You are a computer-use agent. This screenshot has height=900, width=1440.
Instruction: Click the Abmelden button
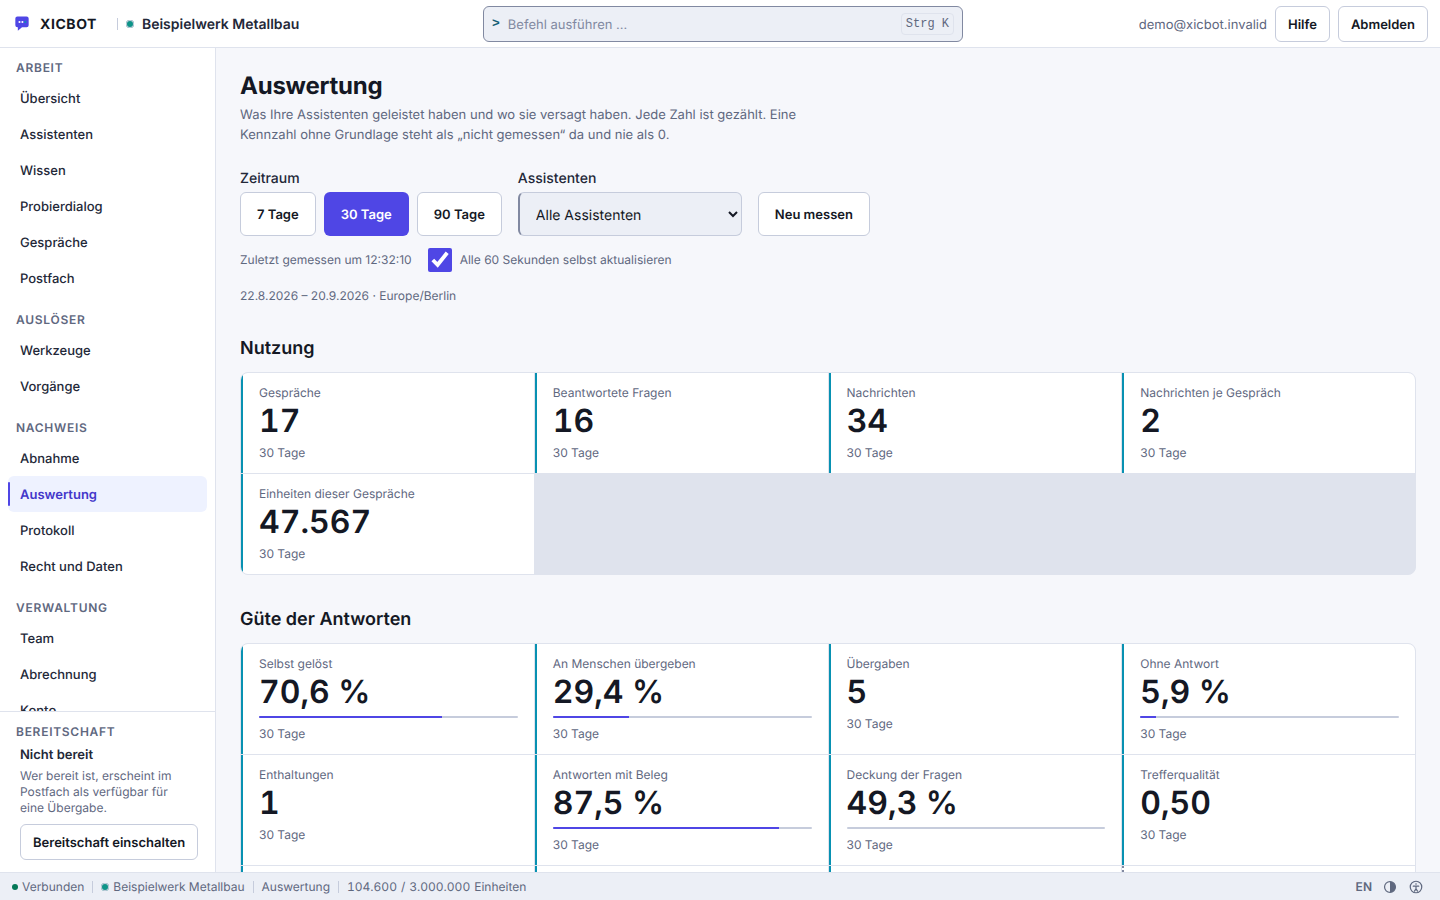(1383, 24)
